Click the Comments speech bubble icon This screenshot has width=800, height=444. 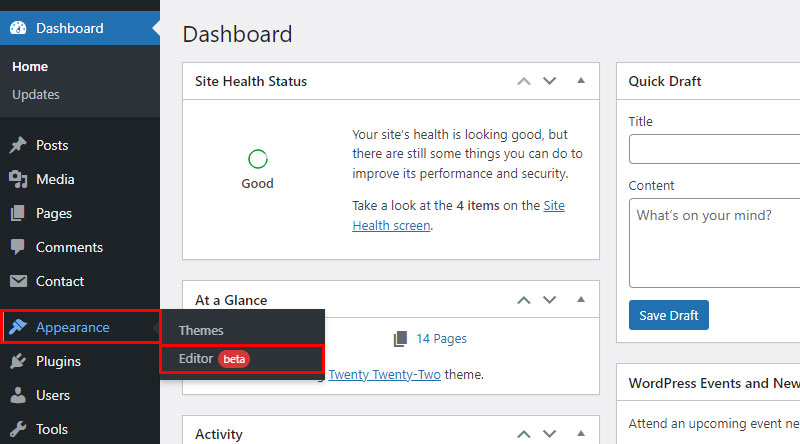[x=18, y=247]
